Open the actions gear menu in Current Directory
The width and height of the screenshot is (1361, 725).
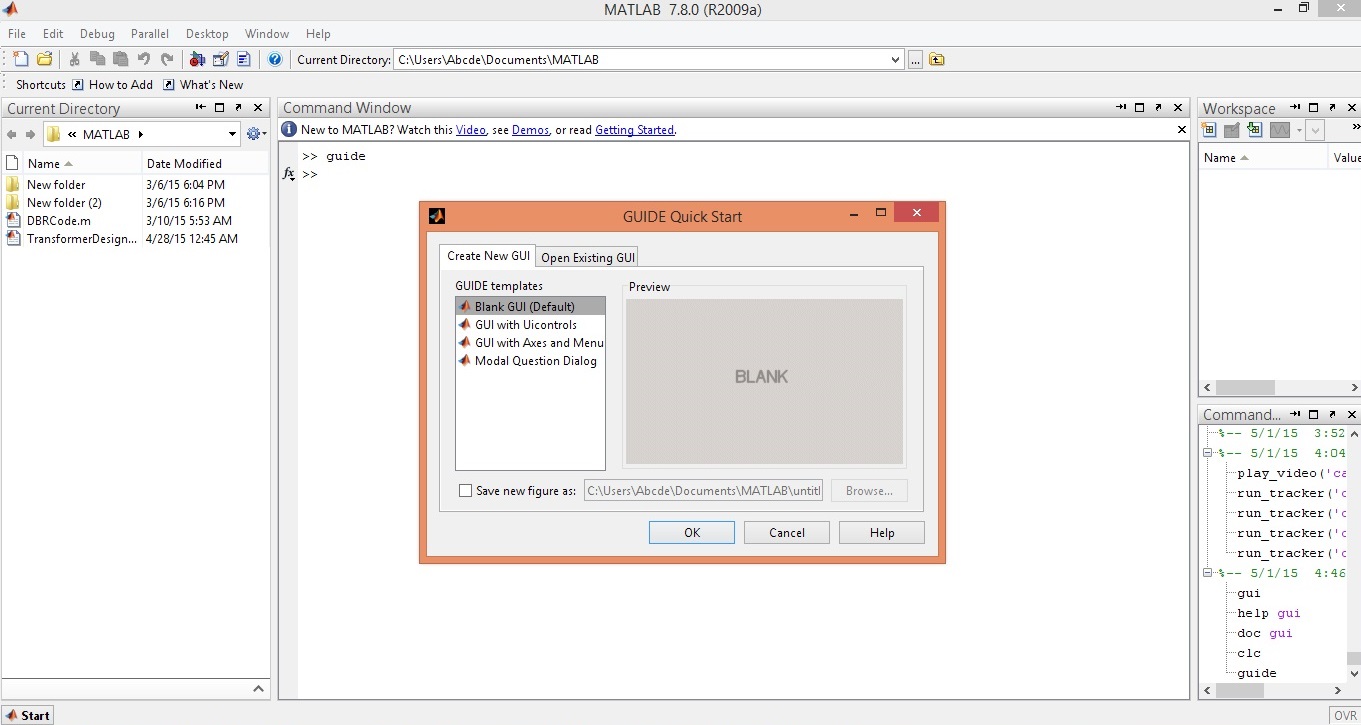coord(253,133)
